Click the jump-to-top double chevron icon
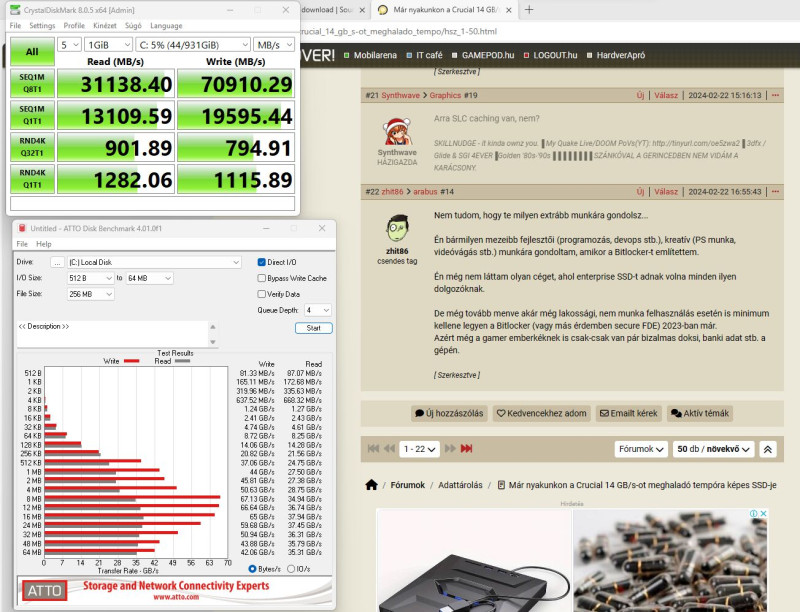The image size is (800, 612). pos(768,449)
